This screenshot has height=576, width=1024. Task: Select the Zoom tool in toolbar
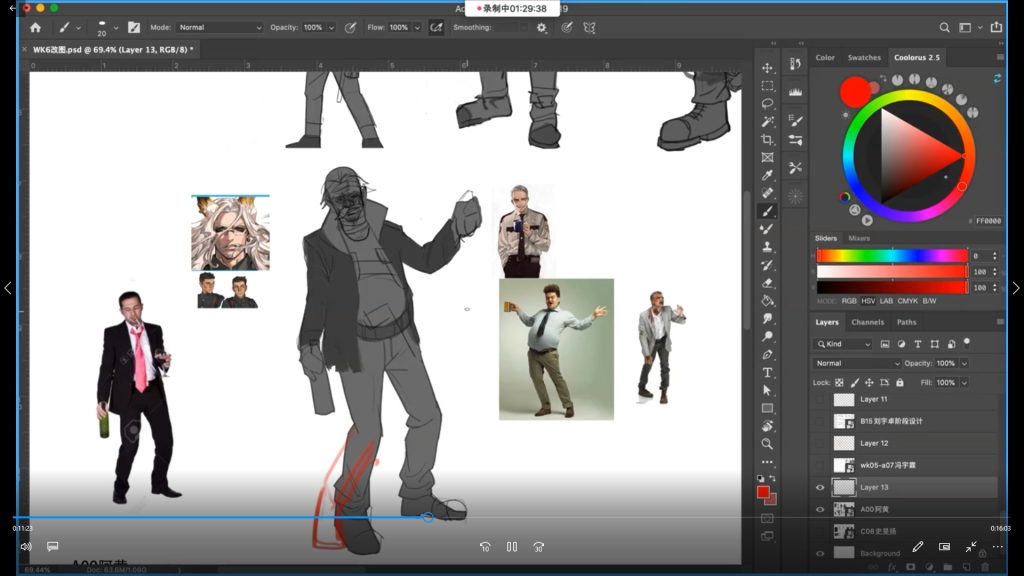pyautogui.click(x=767, y=443)
